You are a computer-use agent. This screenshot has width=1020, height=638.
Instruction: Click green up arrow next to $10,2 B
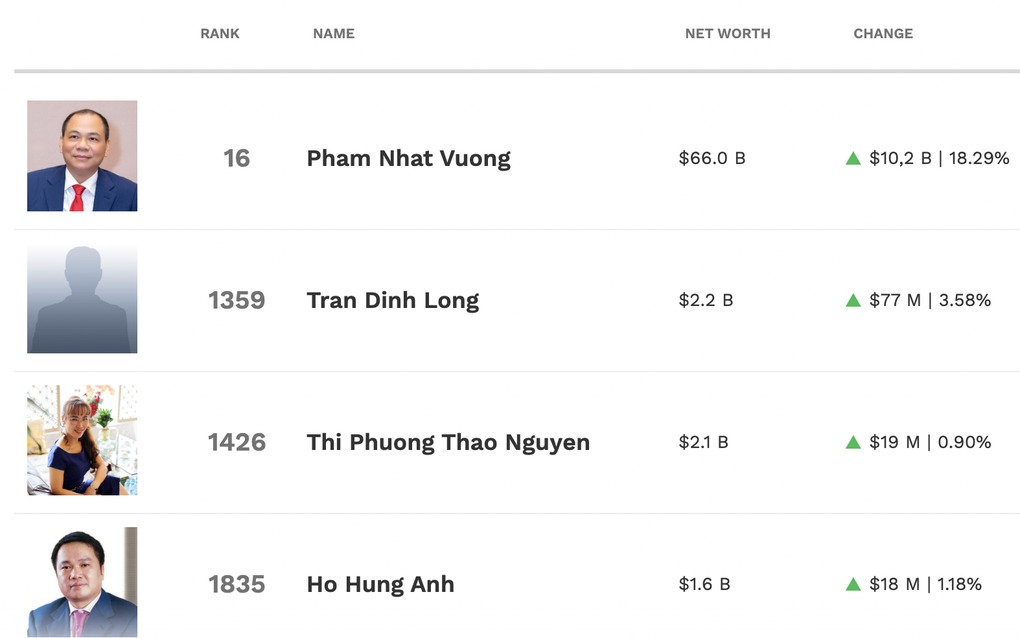[853, 158]
